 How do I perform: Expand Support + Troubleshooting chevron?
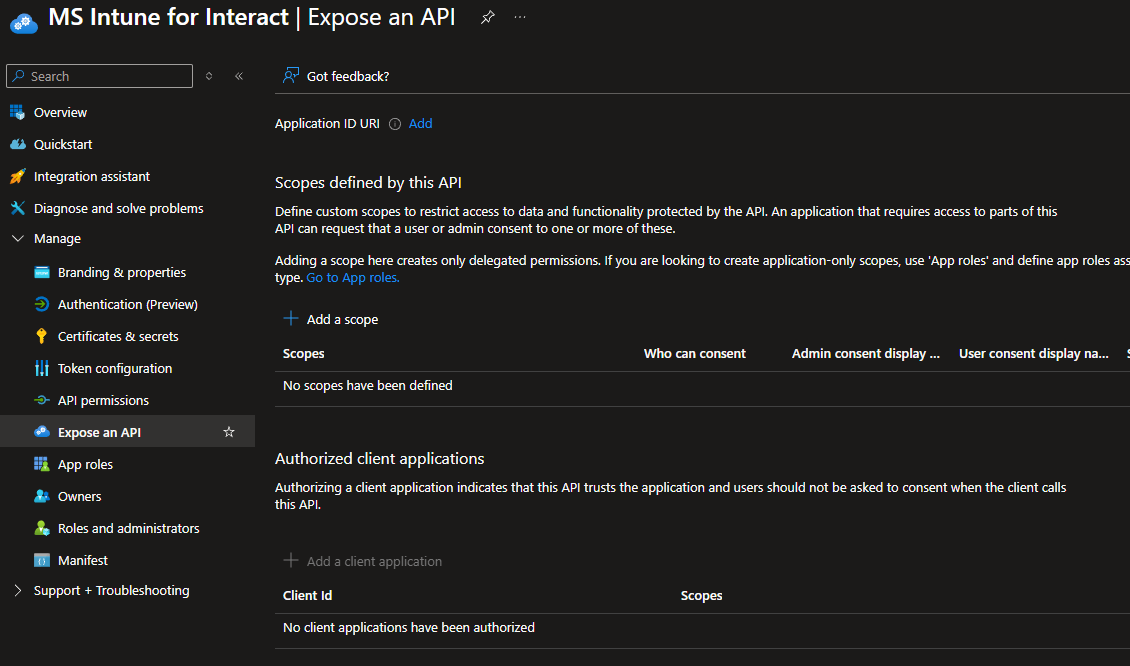18,590
